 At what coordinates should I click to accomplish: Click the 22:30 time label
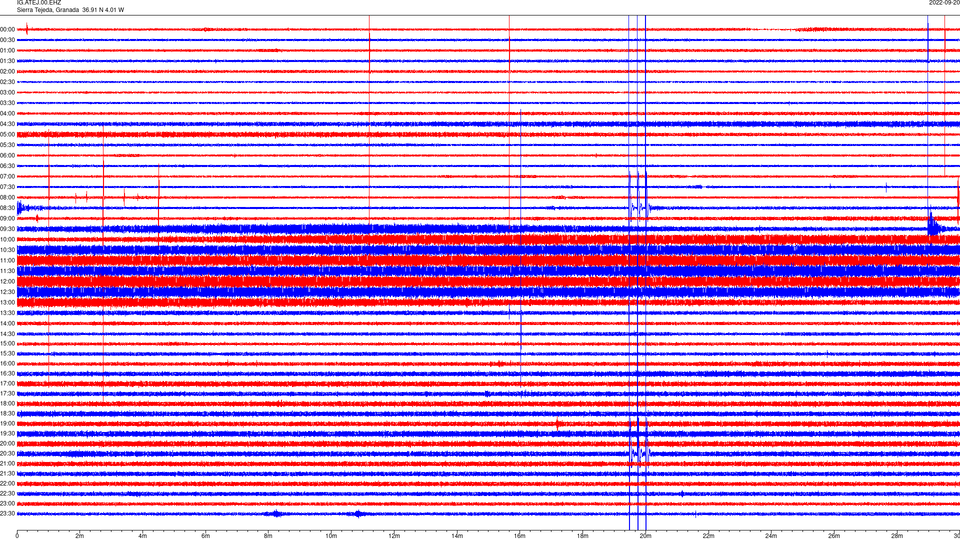pos(7,493)
